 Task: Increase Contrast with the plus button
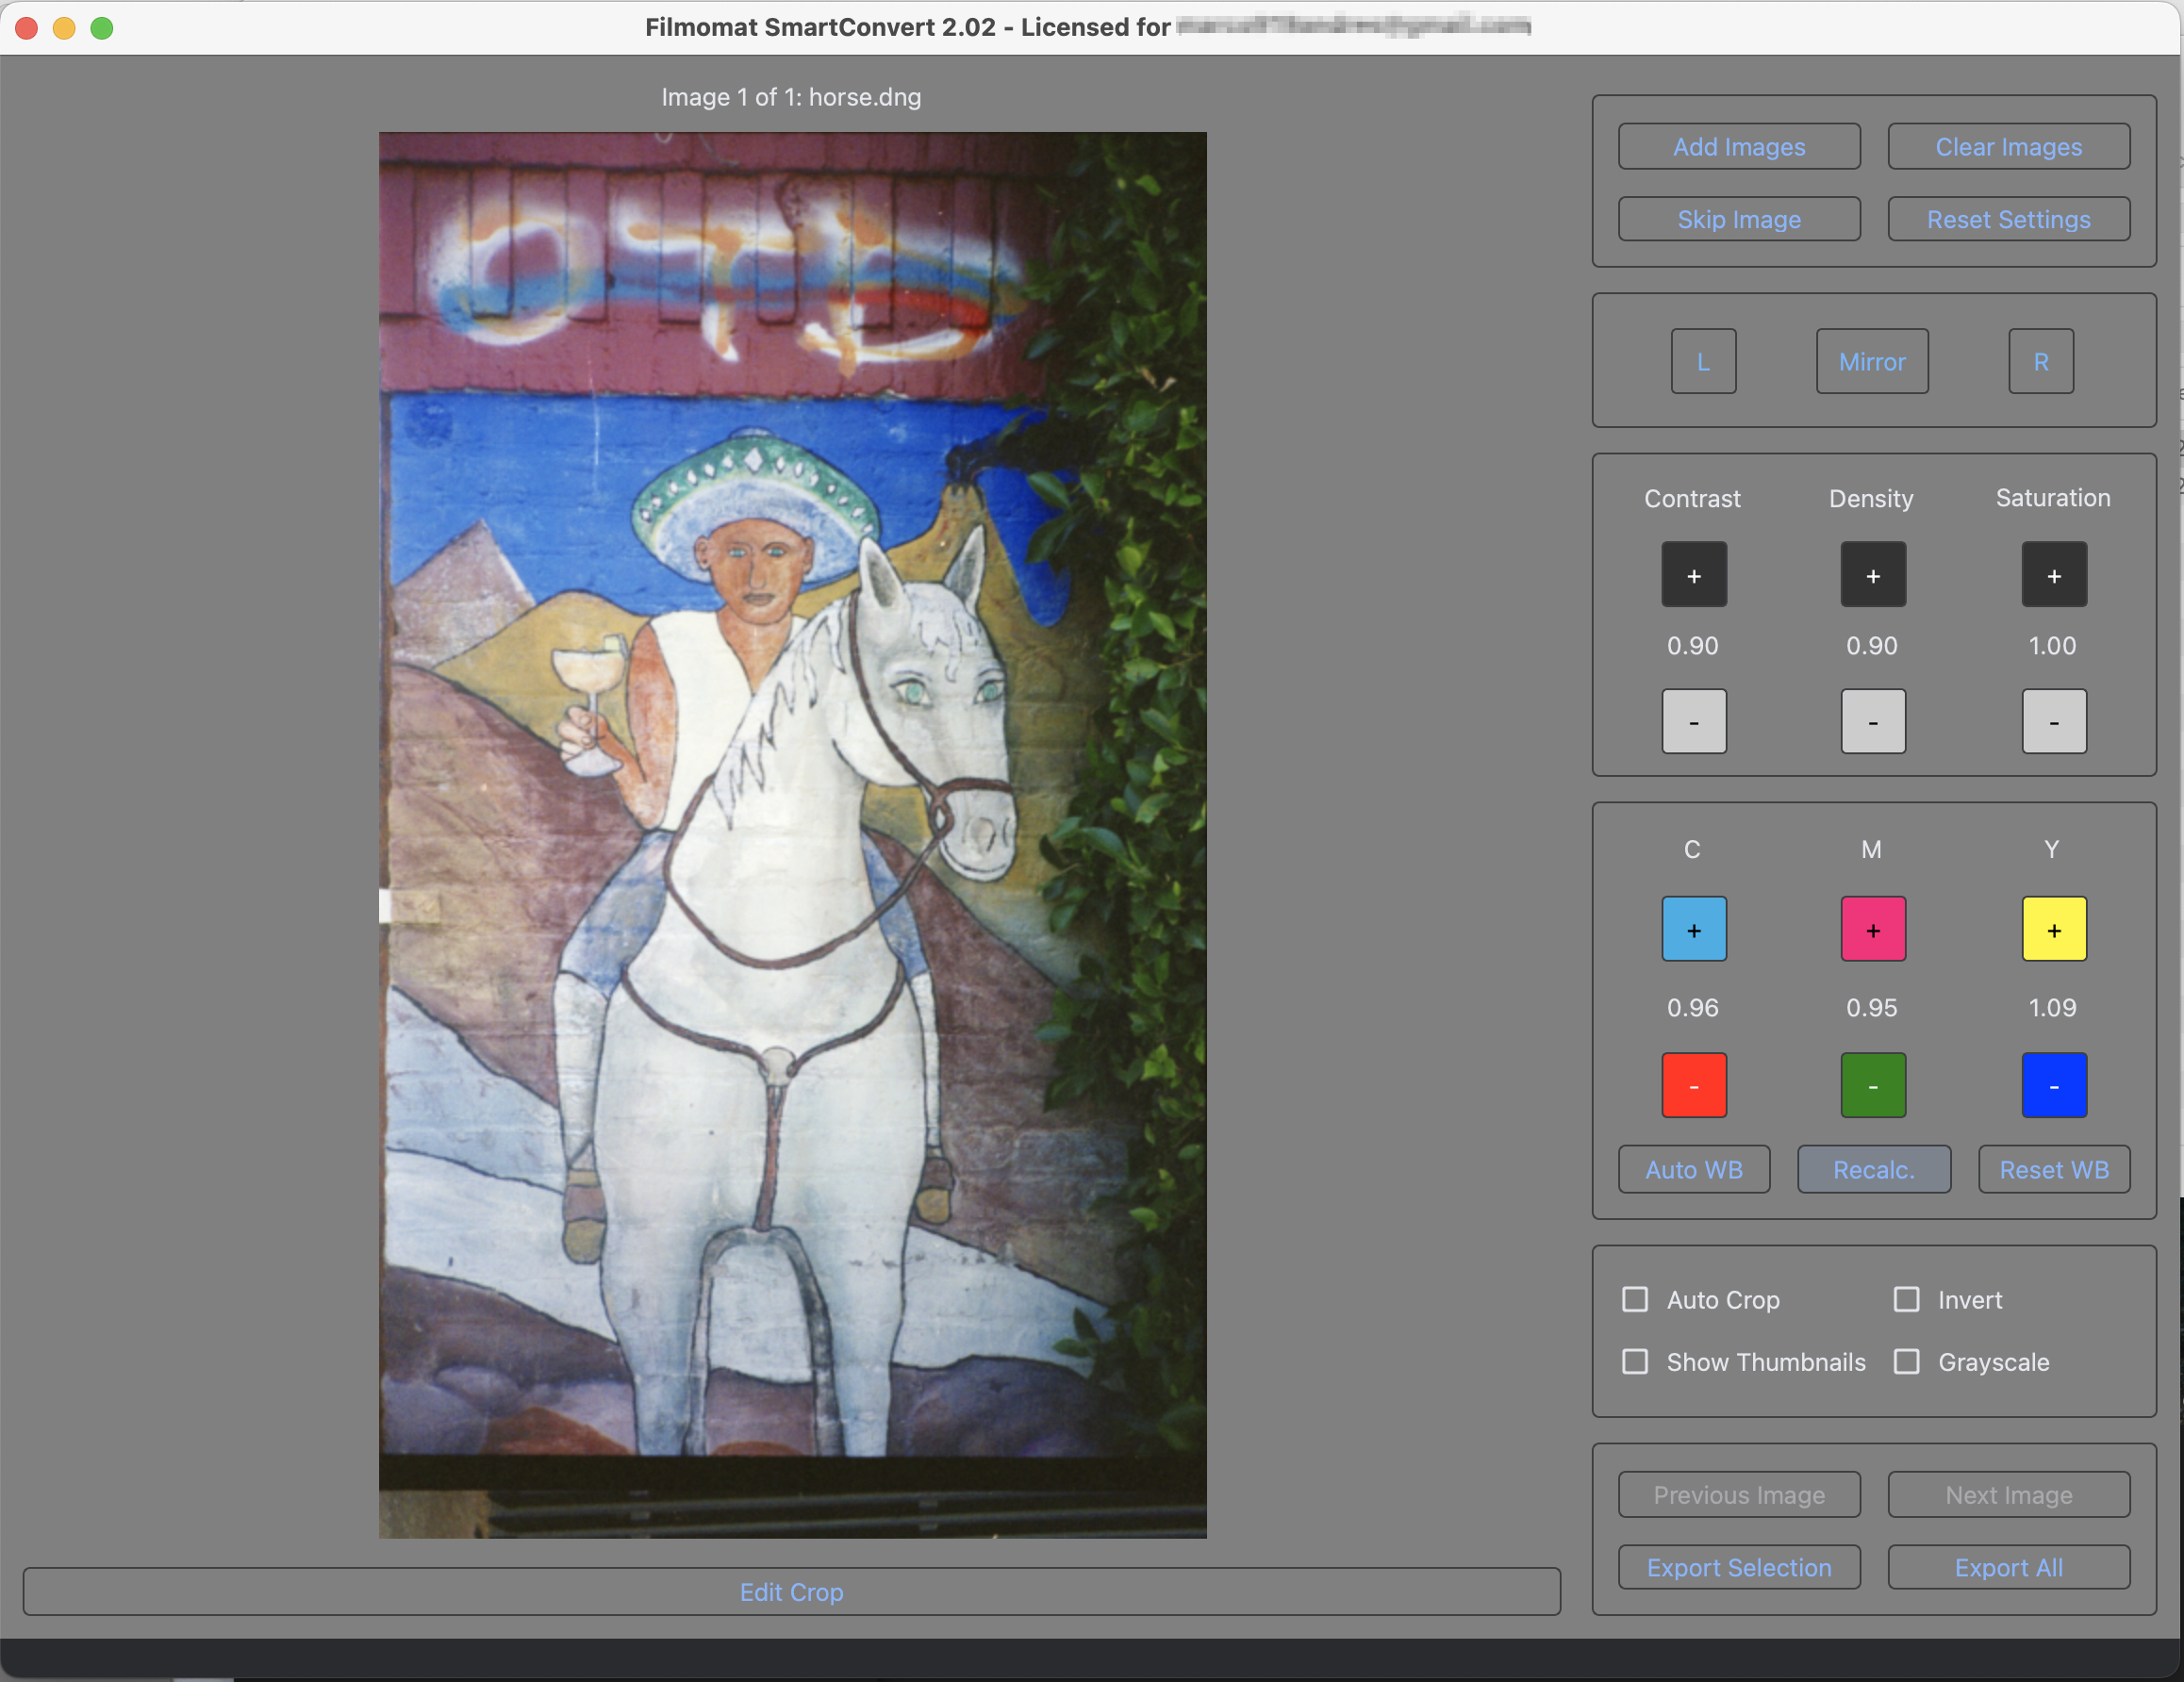tap(1694, 575)
